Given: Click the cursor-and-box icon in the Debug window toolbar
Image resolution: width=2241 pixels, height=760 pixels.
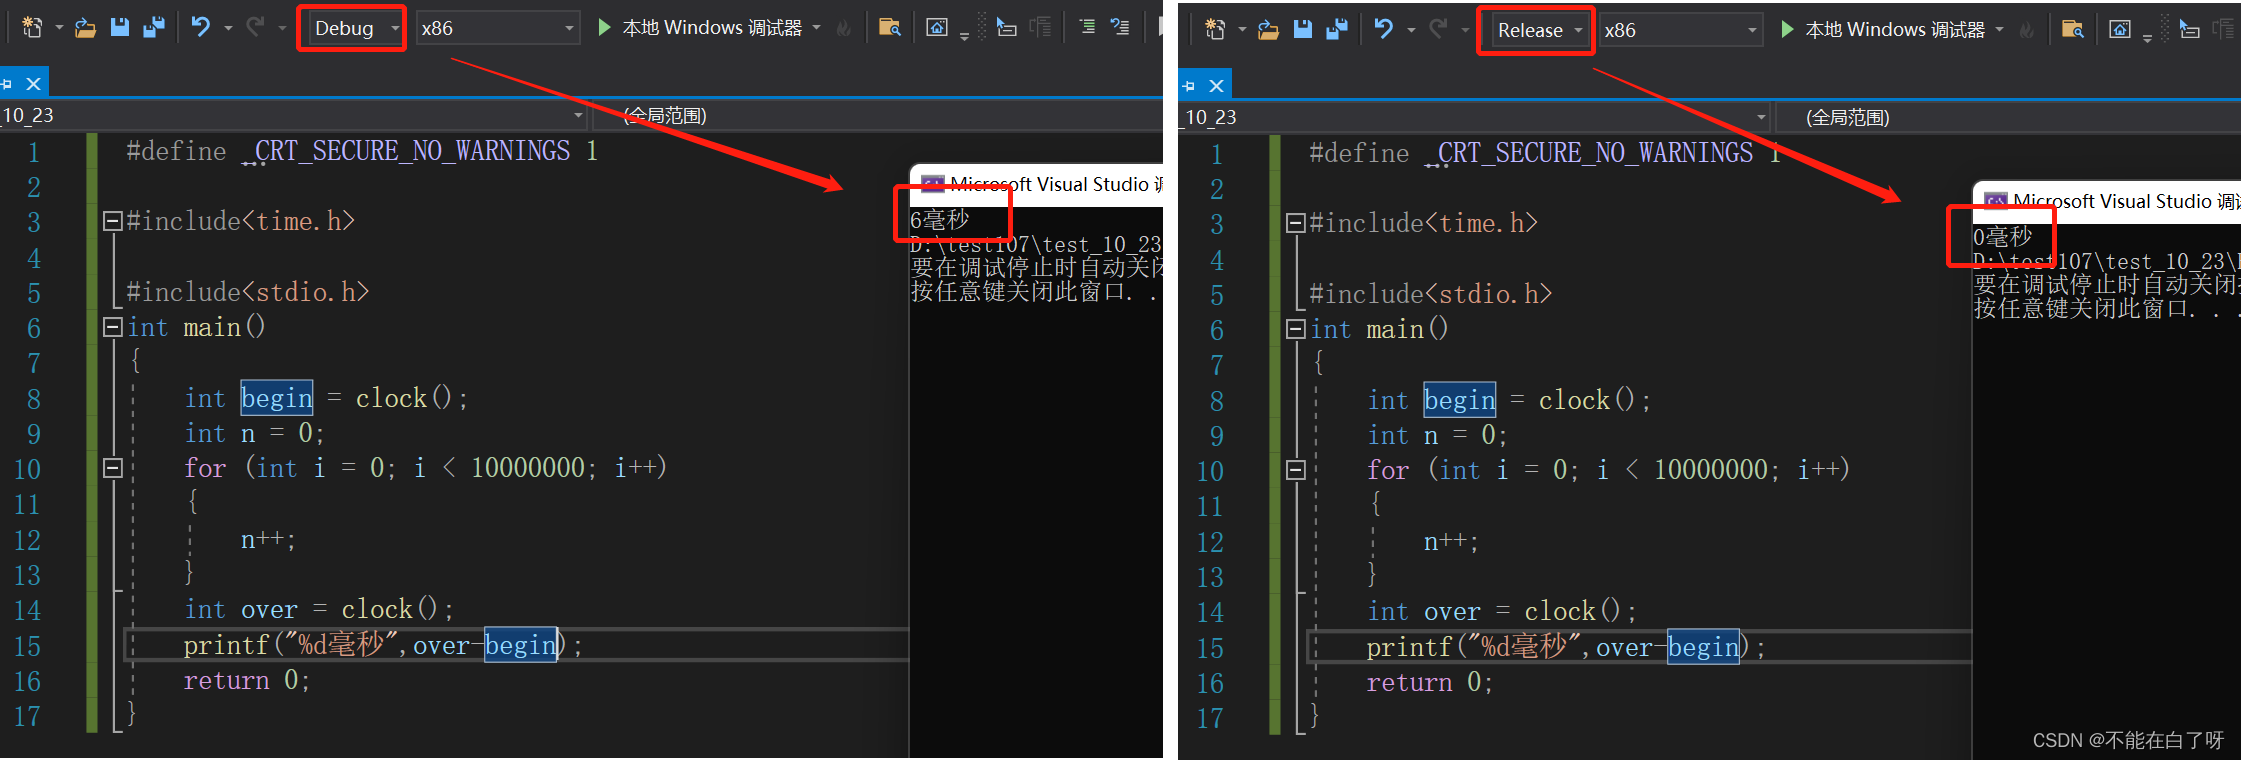Looking at the screenshot, I should pos(1007,28).
